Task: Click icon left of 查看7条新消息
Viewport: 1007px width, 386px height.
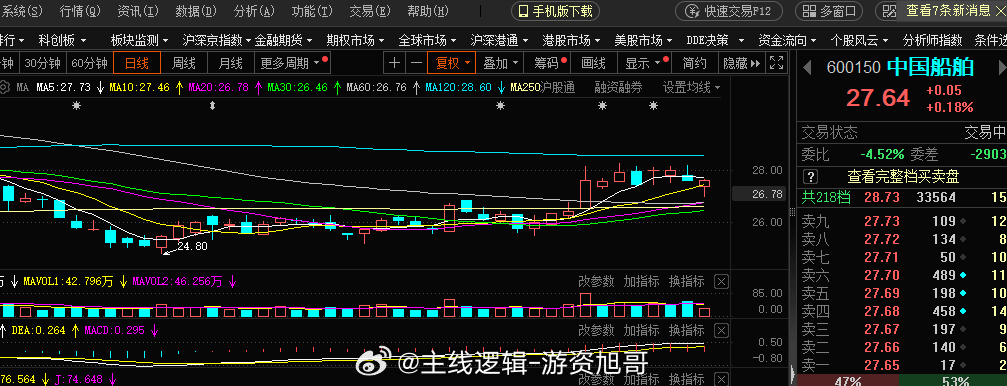Action: pyautogui.click(x=889, y=11)
